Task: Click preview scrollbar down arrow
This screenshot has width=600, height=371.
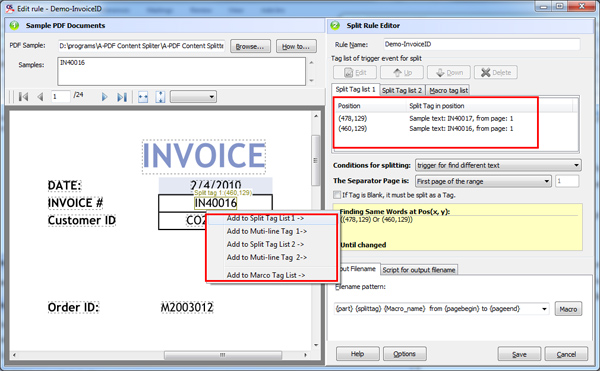Action: click(x=316, y=345)
